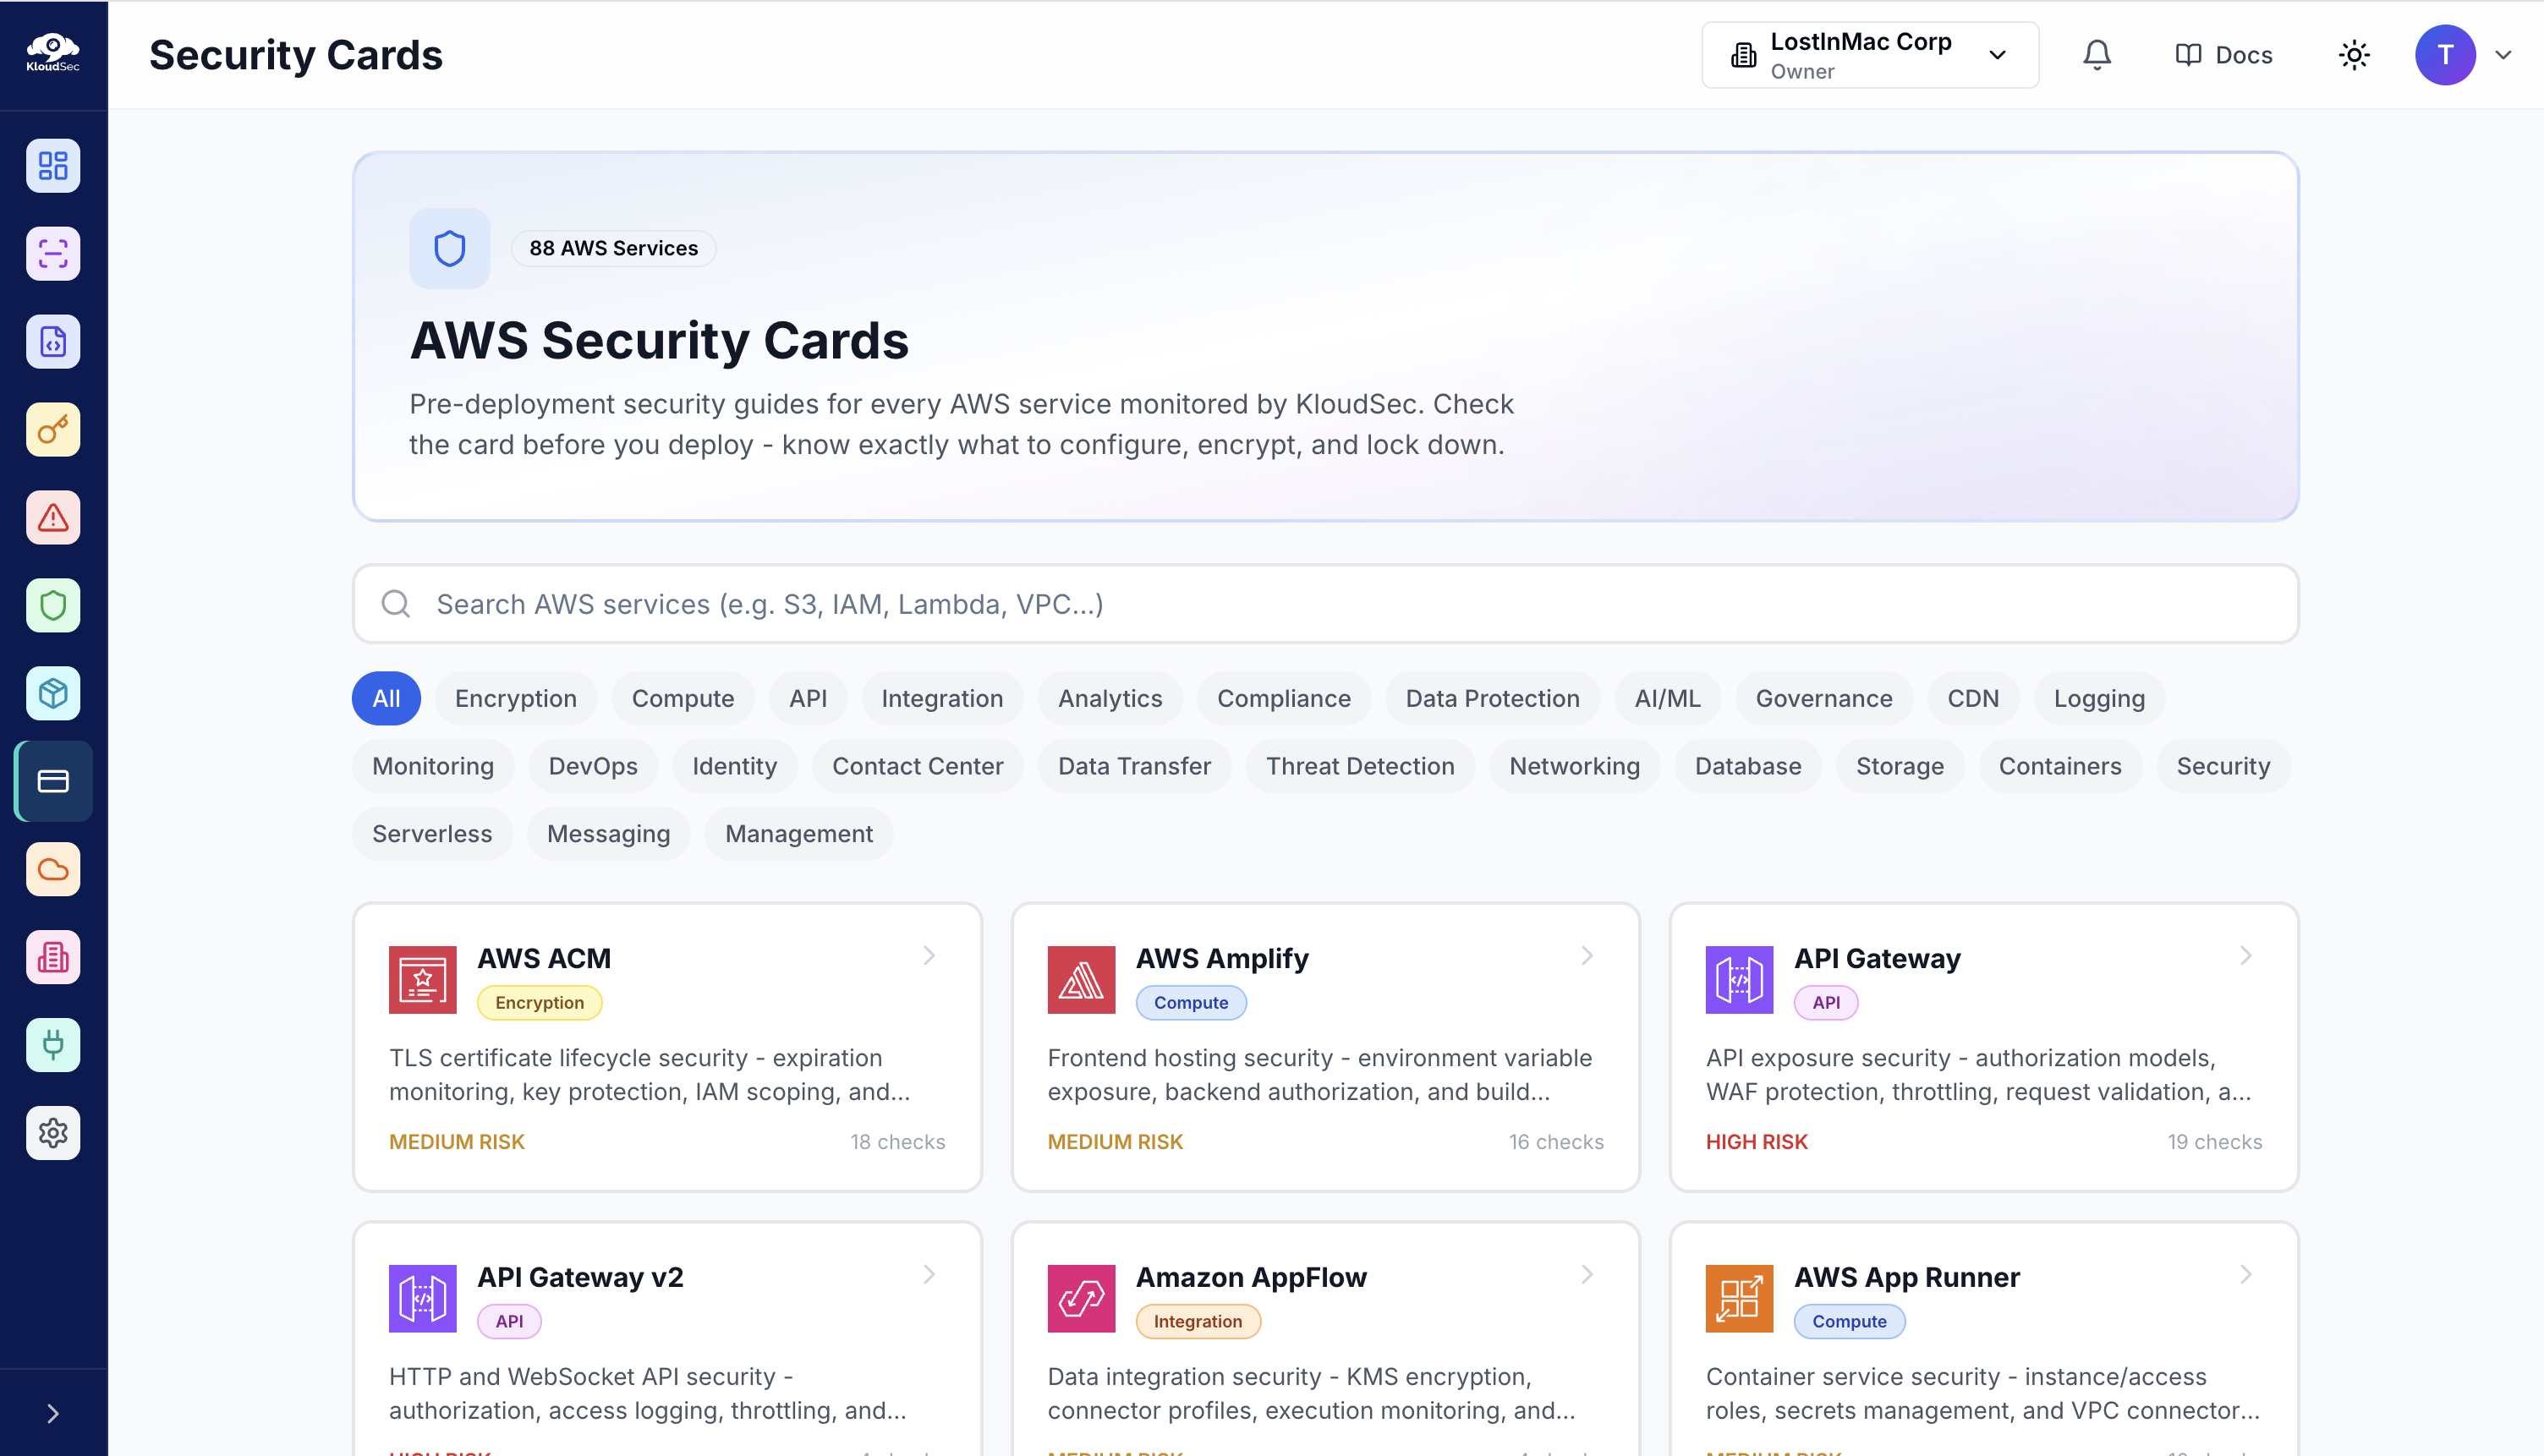
Task: Filter by Serverless category chip
Action: coord(432,833)
